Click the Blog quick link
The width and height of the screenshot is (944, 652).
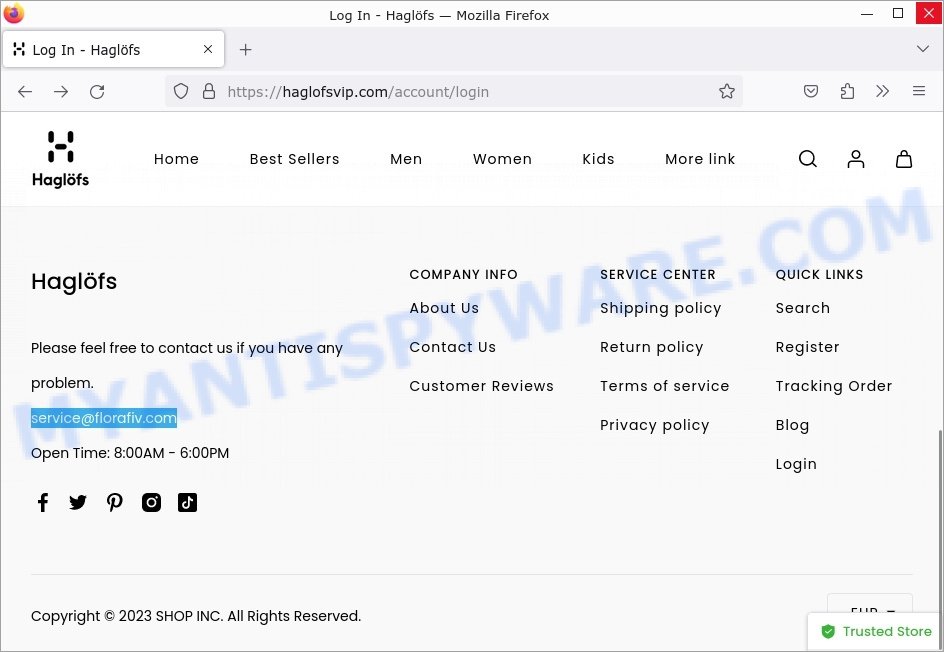click(792, 425)
